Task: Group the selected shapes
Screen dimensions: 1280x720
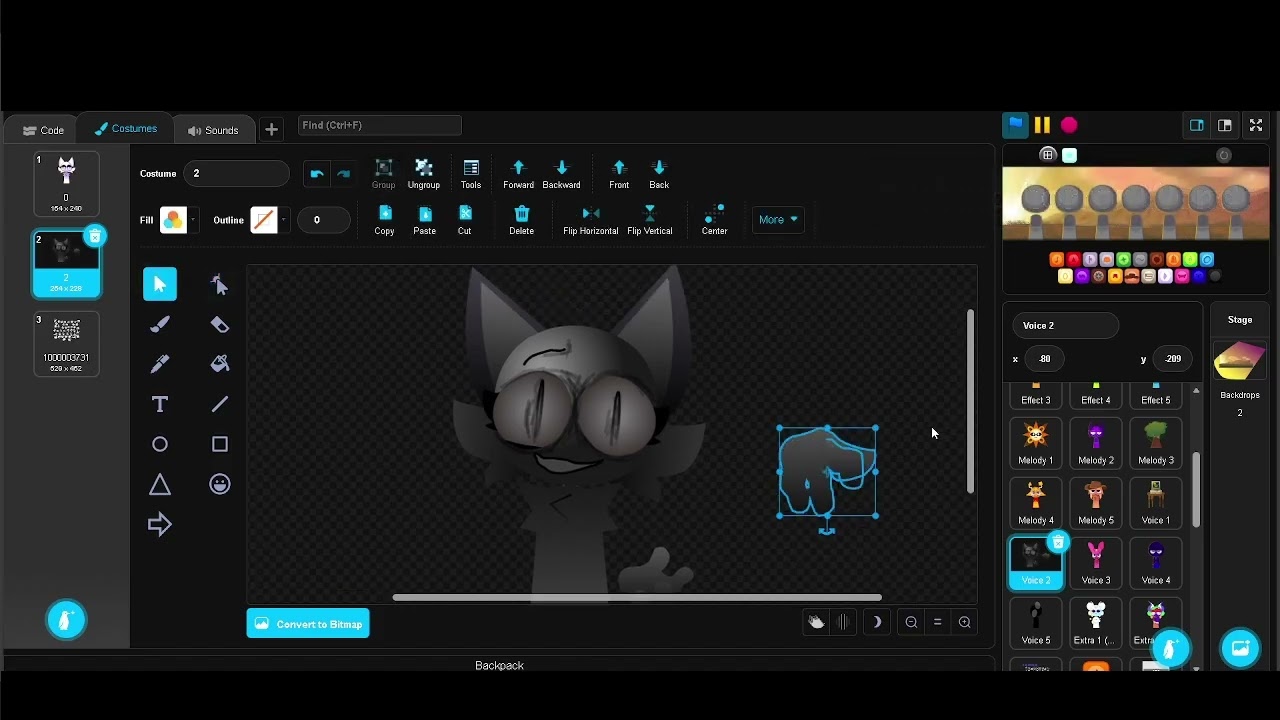Action: pos(384,174)
